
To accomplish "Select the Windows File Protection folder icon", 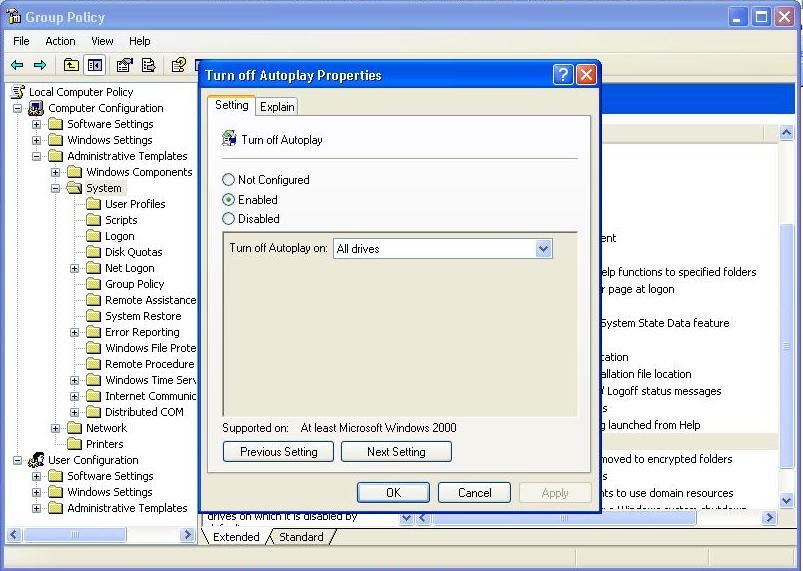I will pos(93,348).
